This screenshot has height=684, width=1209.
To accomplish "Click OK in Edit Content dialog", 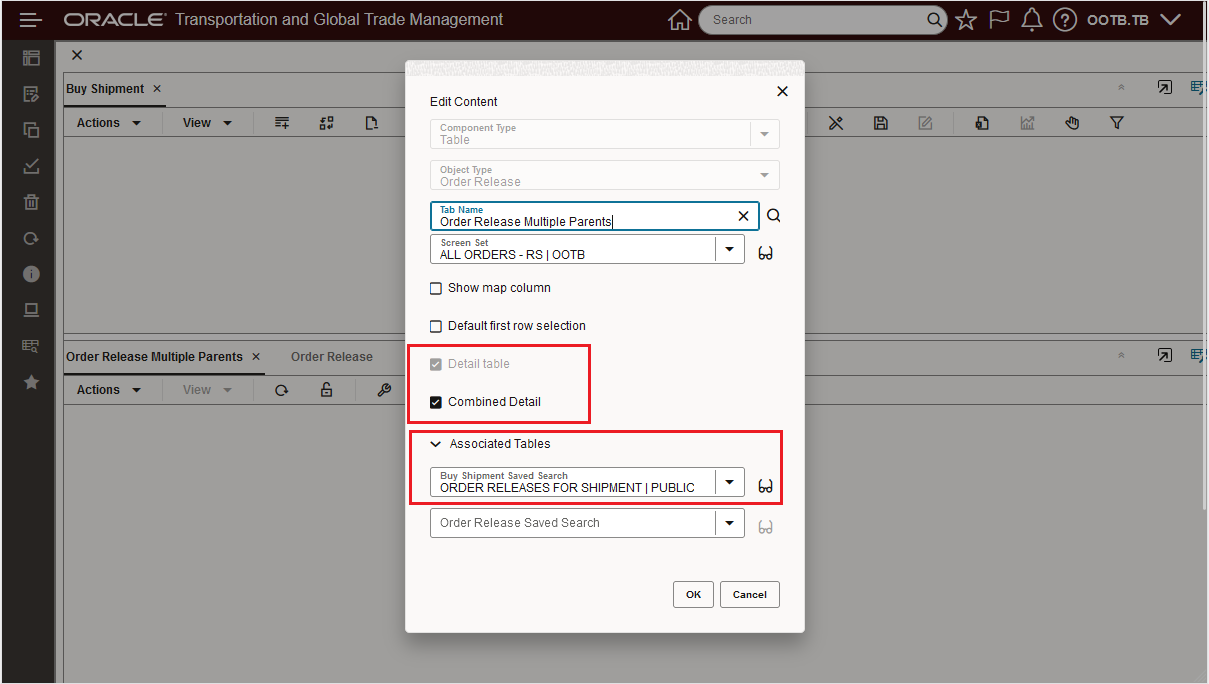I will point(693,594).
